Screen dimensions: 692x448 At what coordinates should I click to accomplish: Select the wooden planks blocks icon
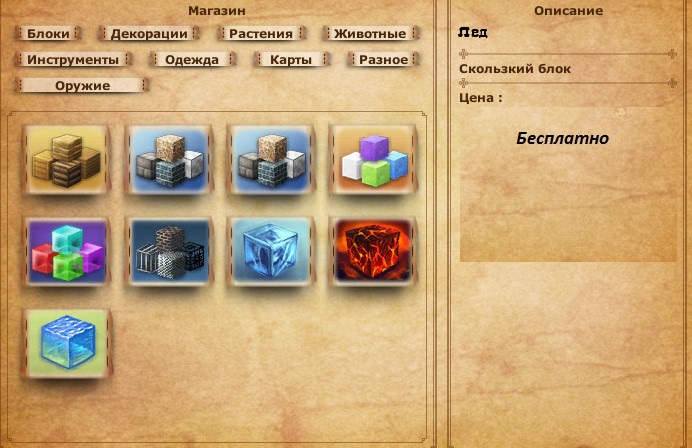coord(67,159)
